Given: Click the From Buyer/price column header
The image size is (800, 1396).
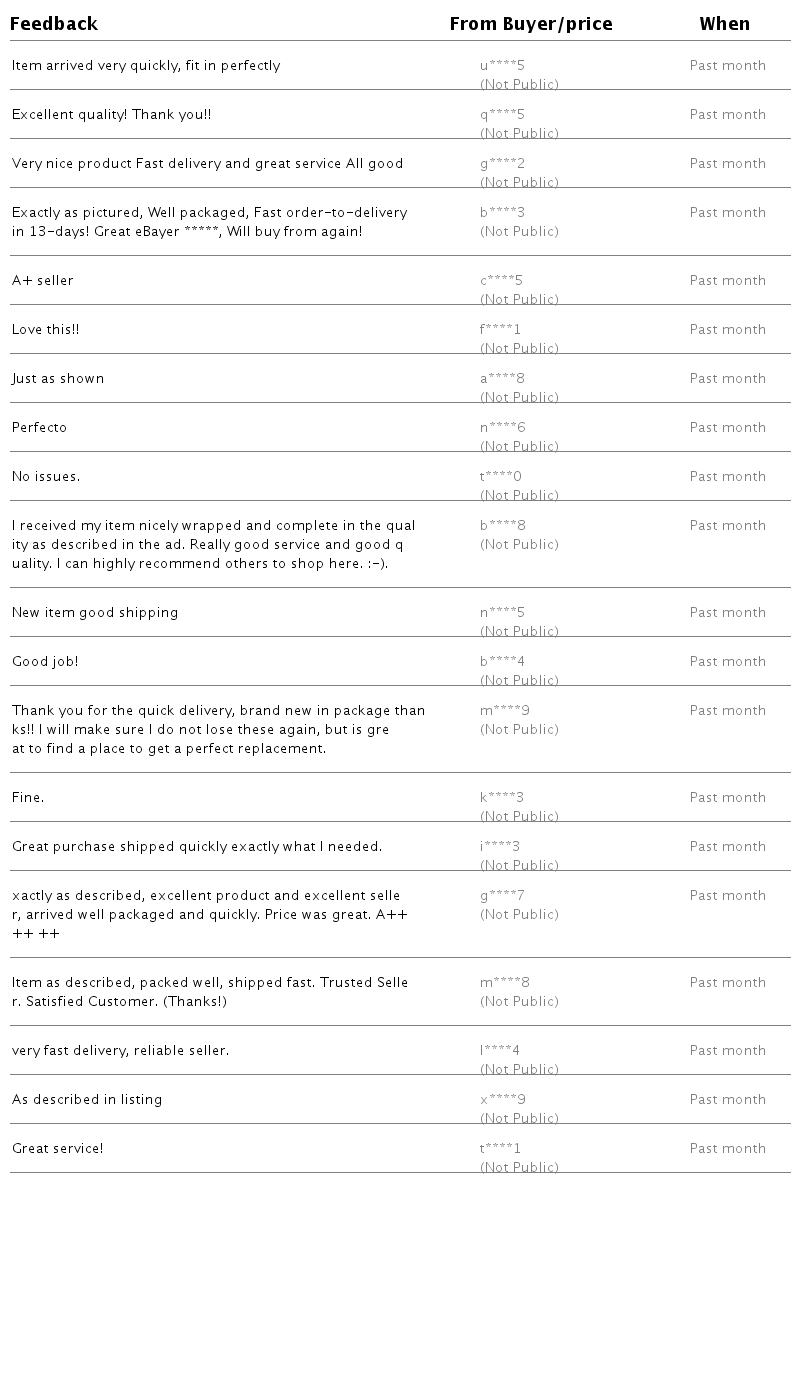Looking at the screenshot, I should click(x=530, y=24).
